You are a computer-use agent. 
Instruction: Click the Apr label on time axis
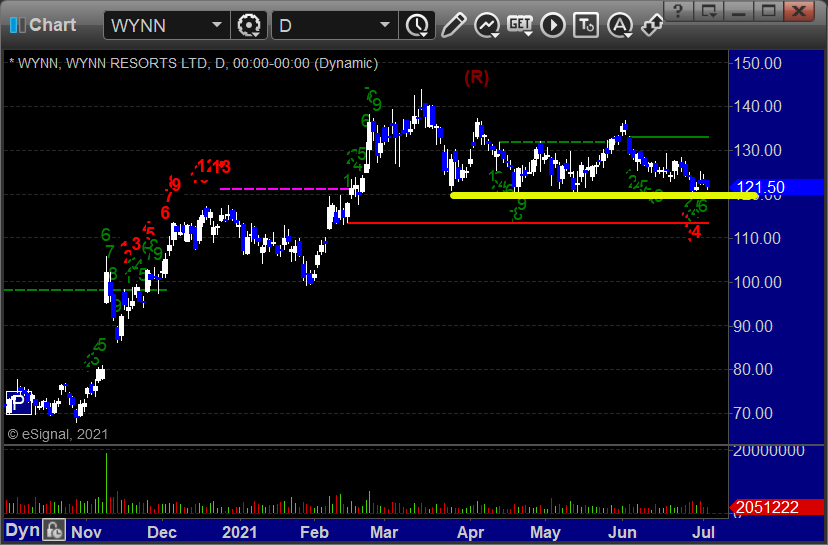(471, 532)
